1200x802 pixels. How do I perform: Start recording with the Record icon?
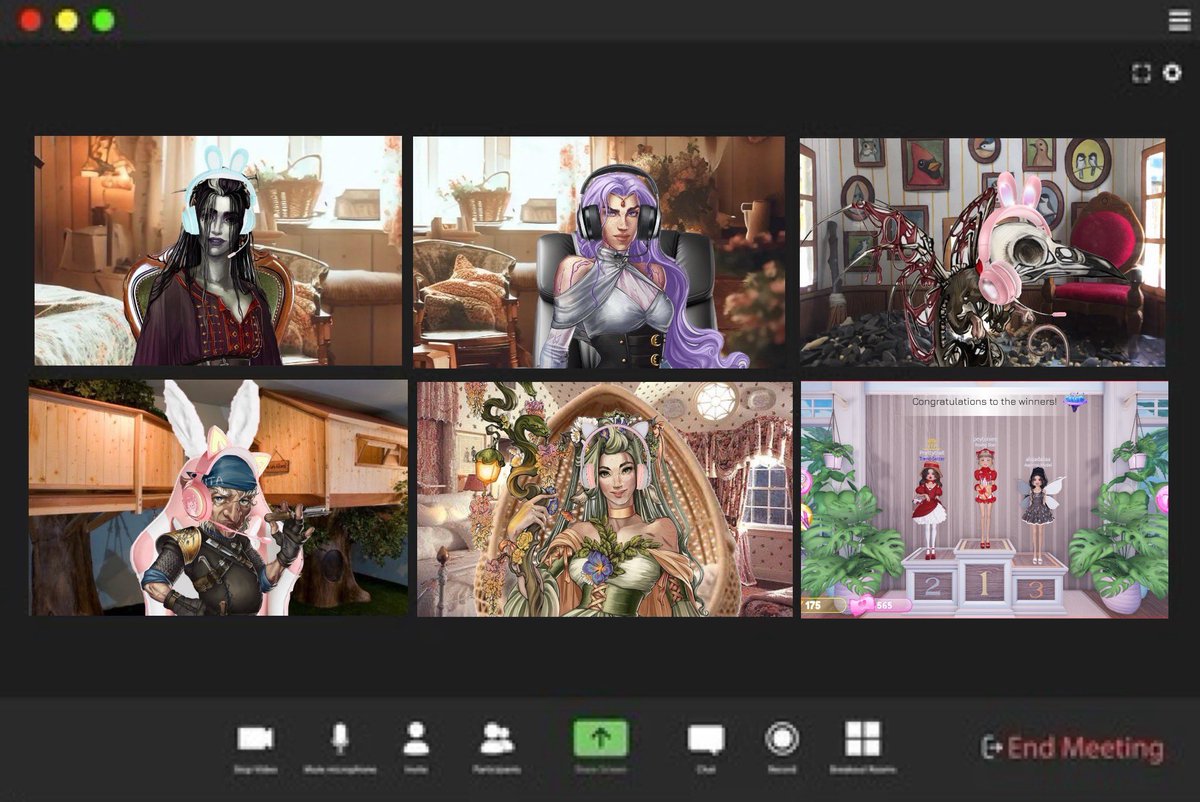[781, 739]
